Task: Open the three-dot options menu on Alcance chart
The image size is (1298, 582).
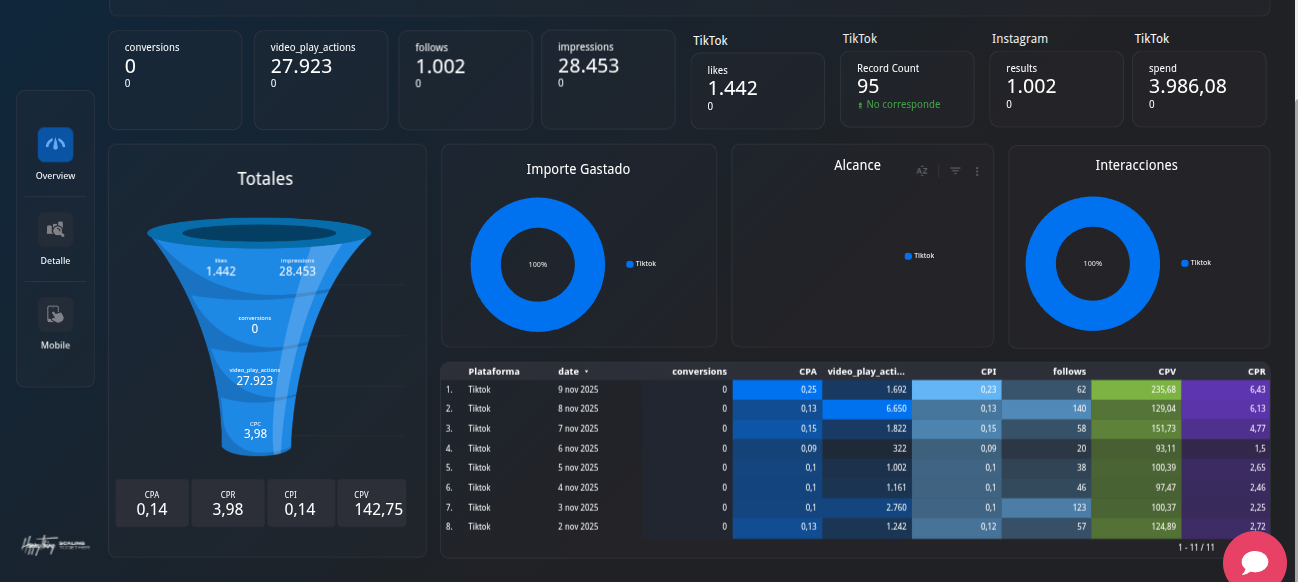Action: (977, 171)
